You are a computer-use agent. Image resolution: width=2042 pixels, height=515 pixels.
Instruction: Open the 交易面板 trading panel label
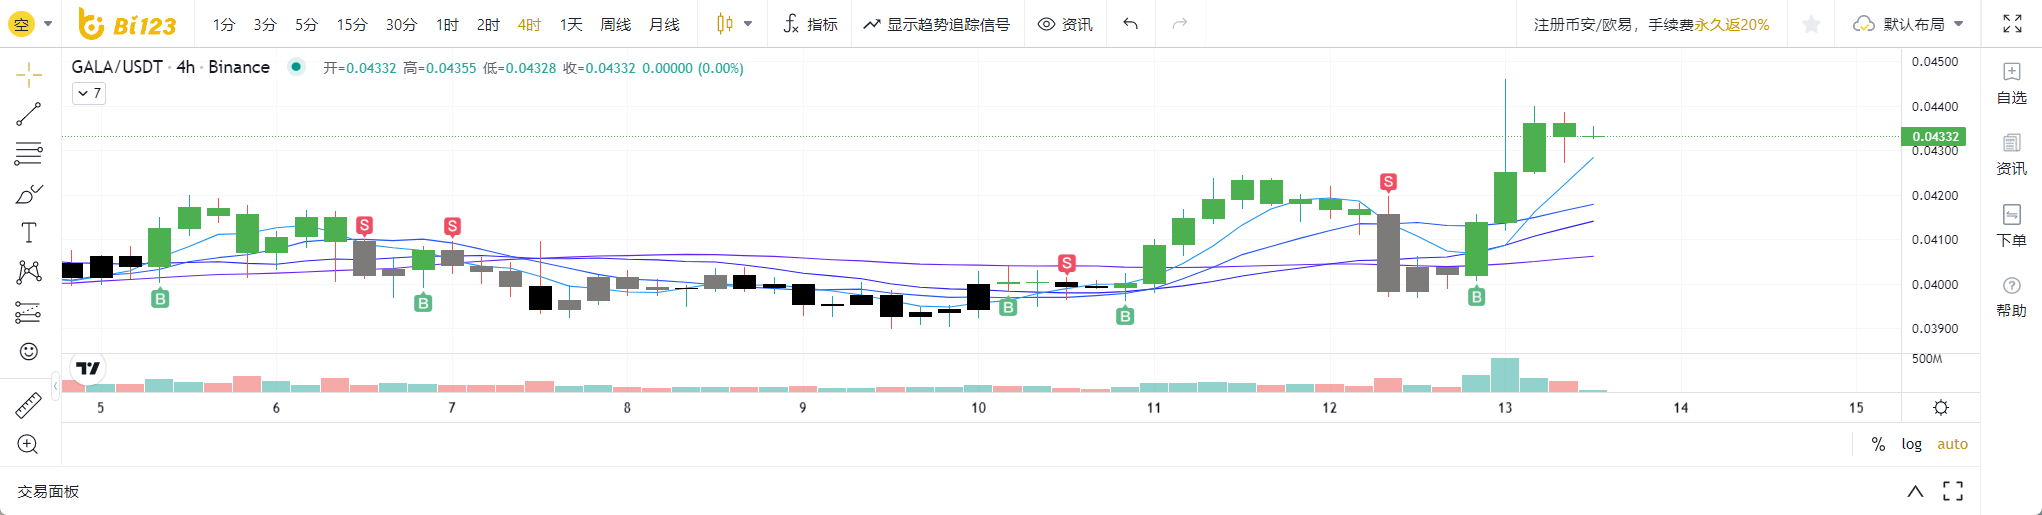point(48,491)
